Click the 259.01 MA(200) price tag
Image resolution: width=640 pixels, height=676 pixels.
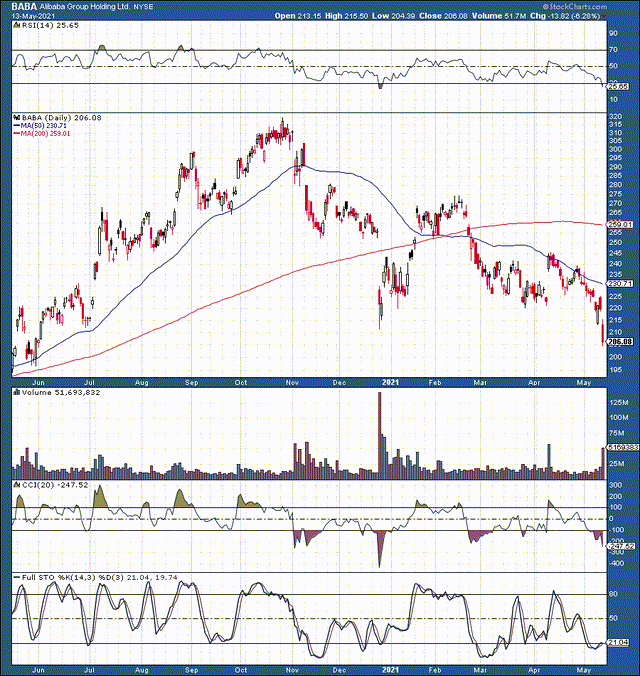(620, 225)
